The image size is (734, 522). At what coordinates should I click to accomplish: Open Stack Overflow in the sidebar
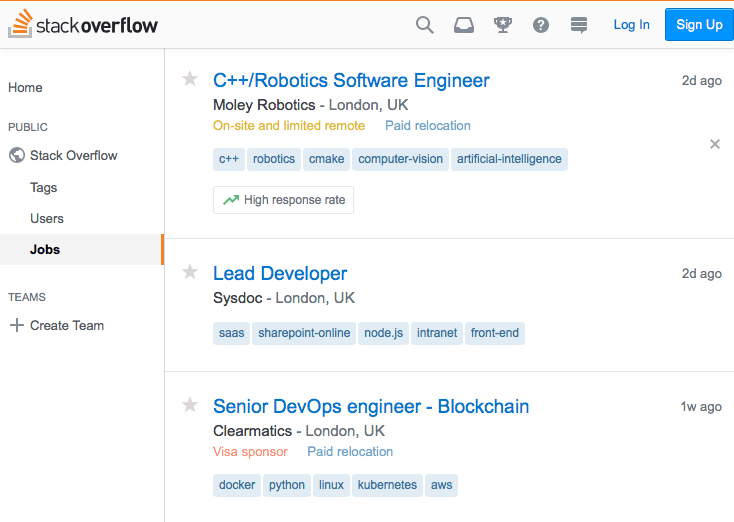pyautogui.click(x=73, y=155)
